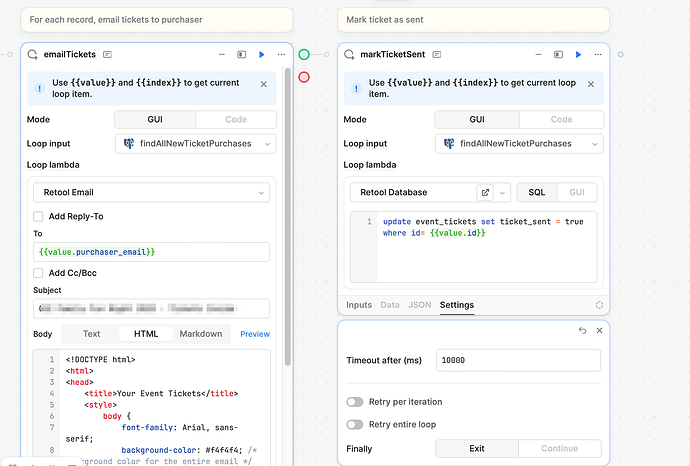
Task: Select HTML body format tab
Action: 146,334
